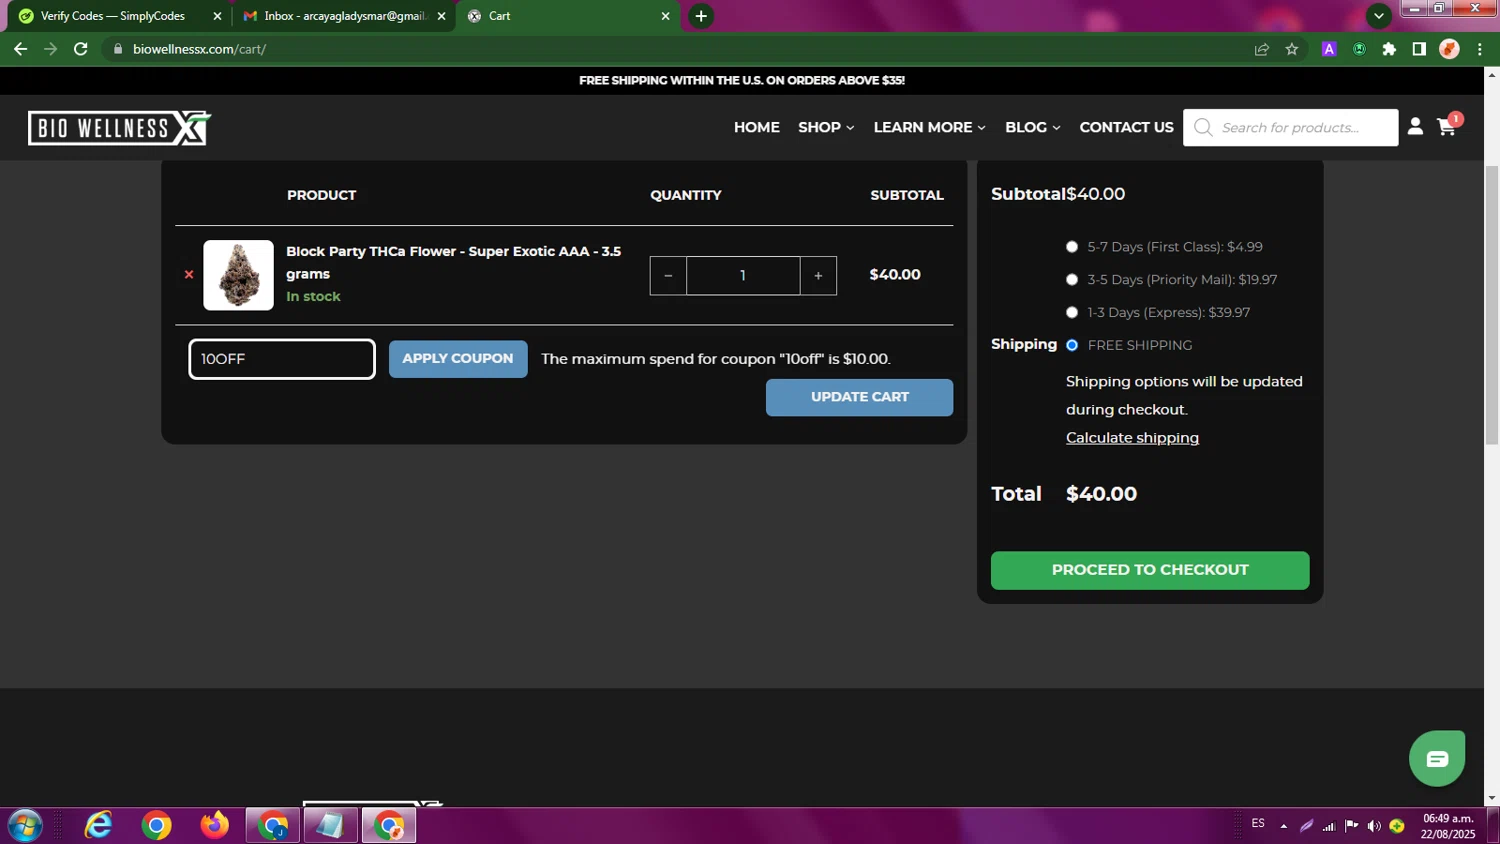View site information lock icon

click(x=118, y=49)
